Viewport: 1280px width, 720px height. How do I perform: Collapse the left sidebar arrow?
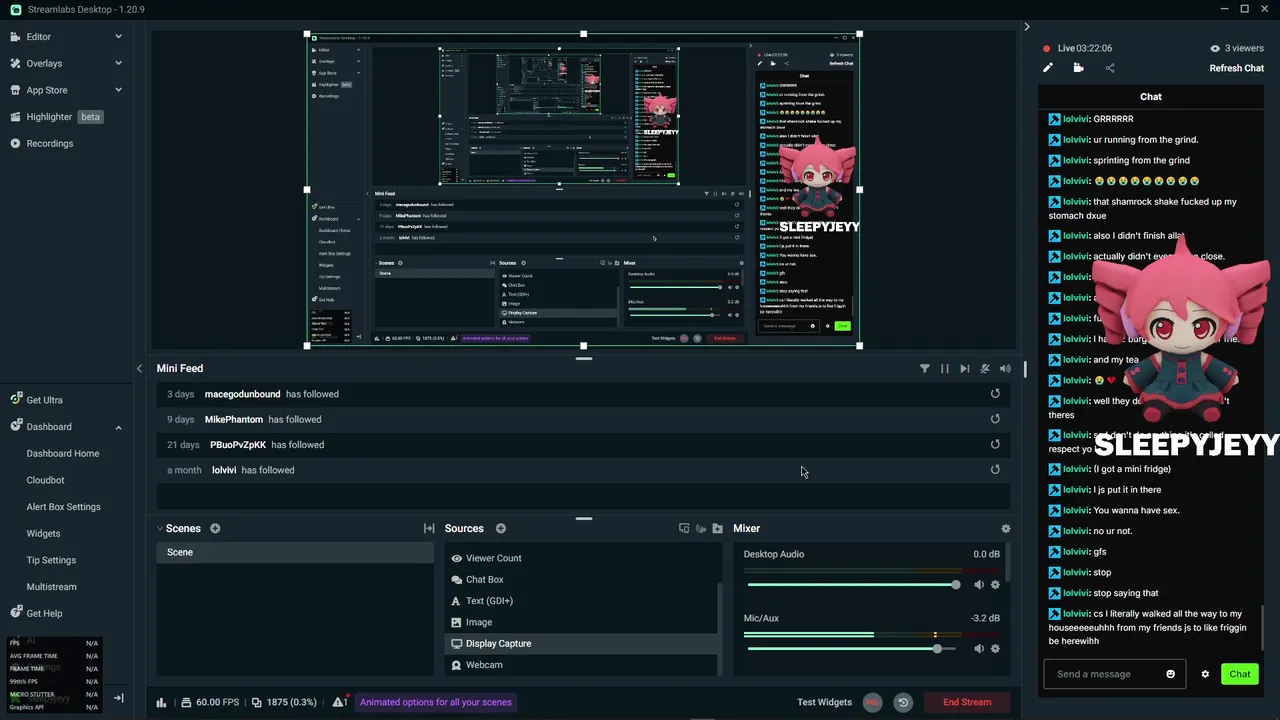coord(118,698)
